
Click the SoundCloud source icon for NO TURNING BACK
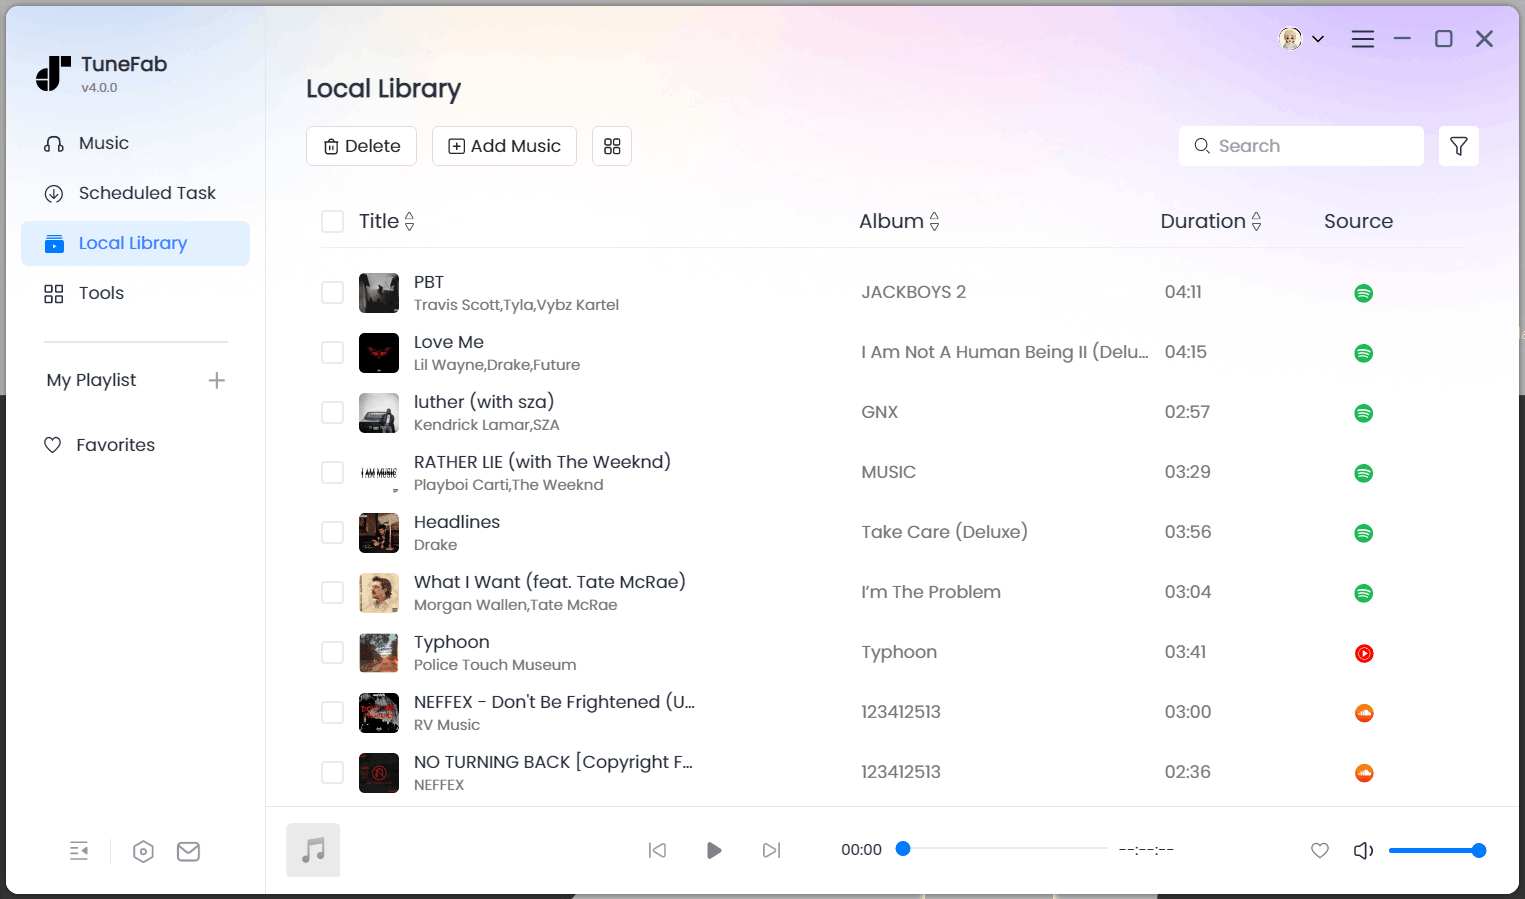(1363, 772)
